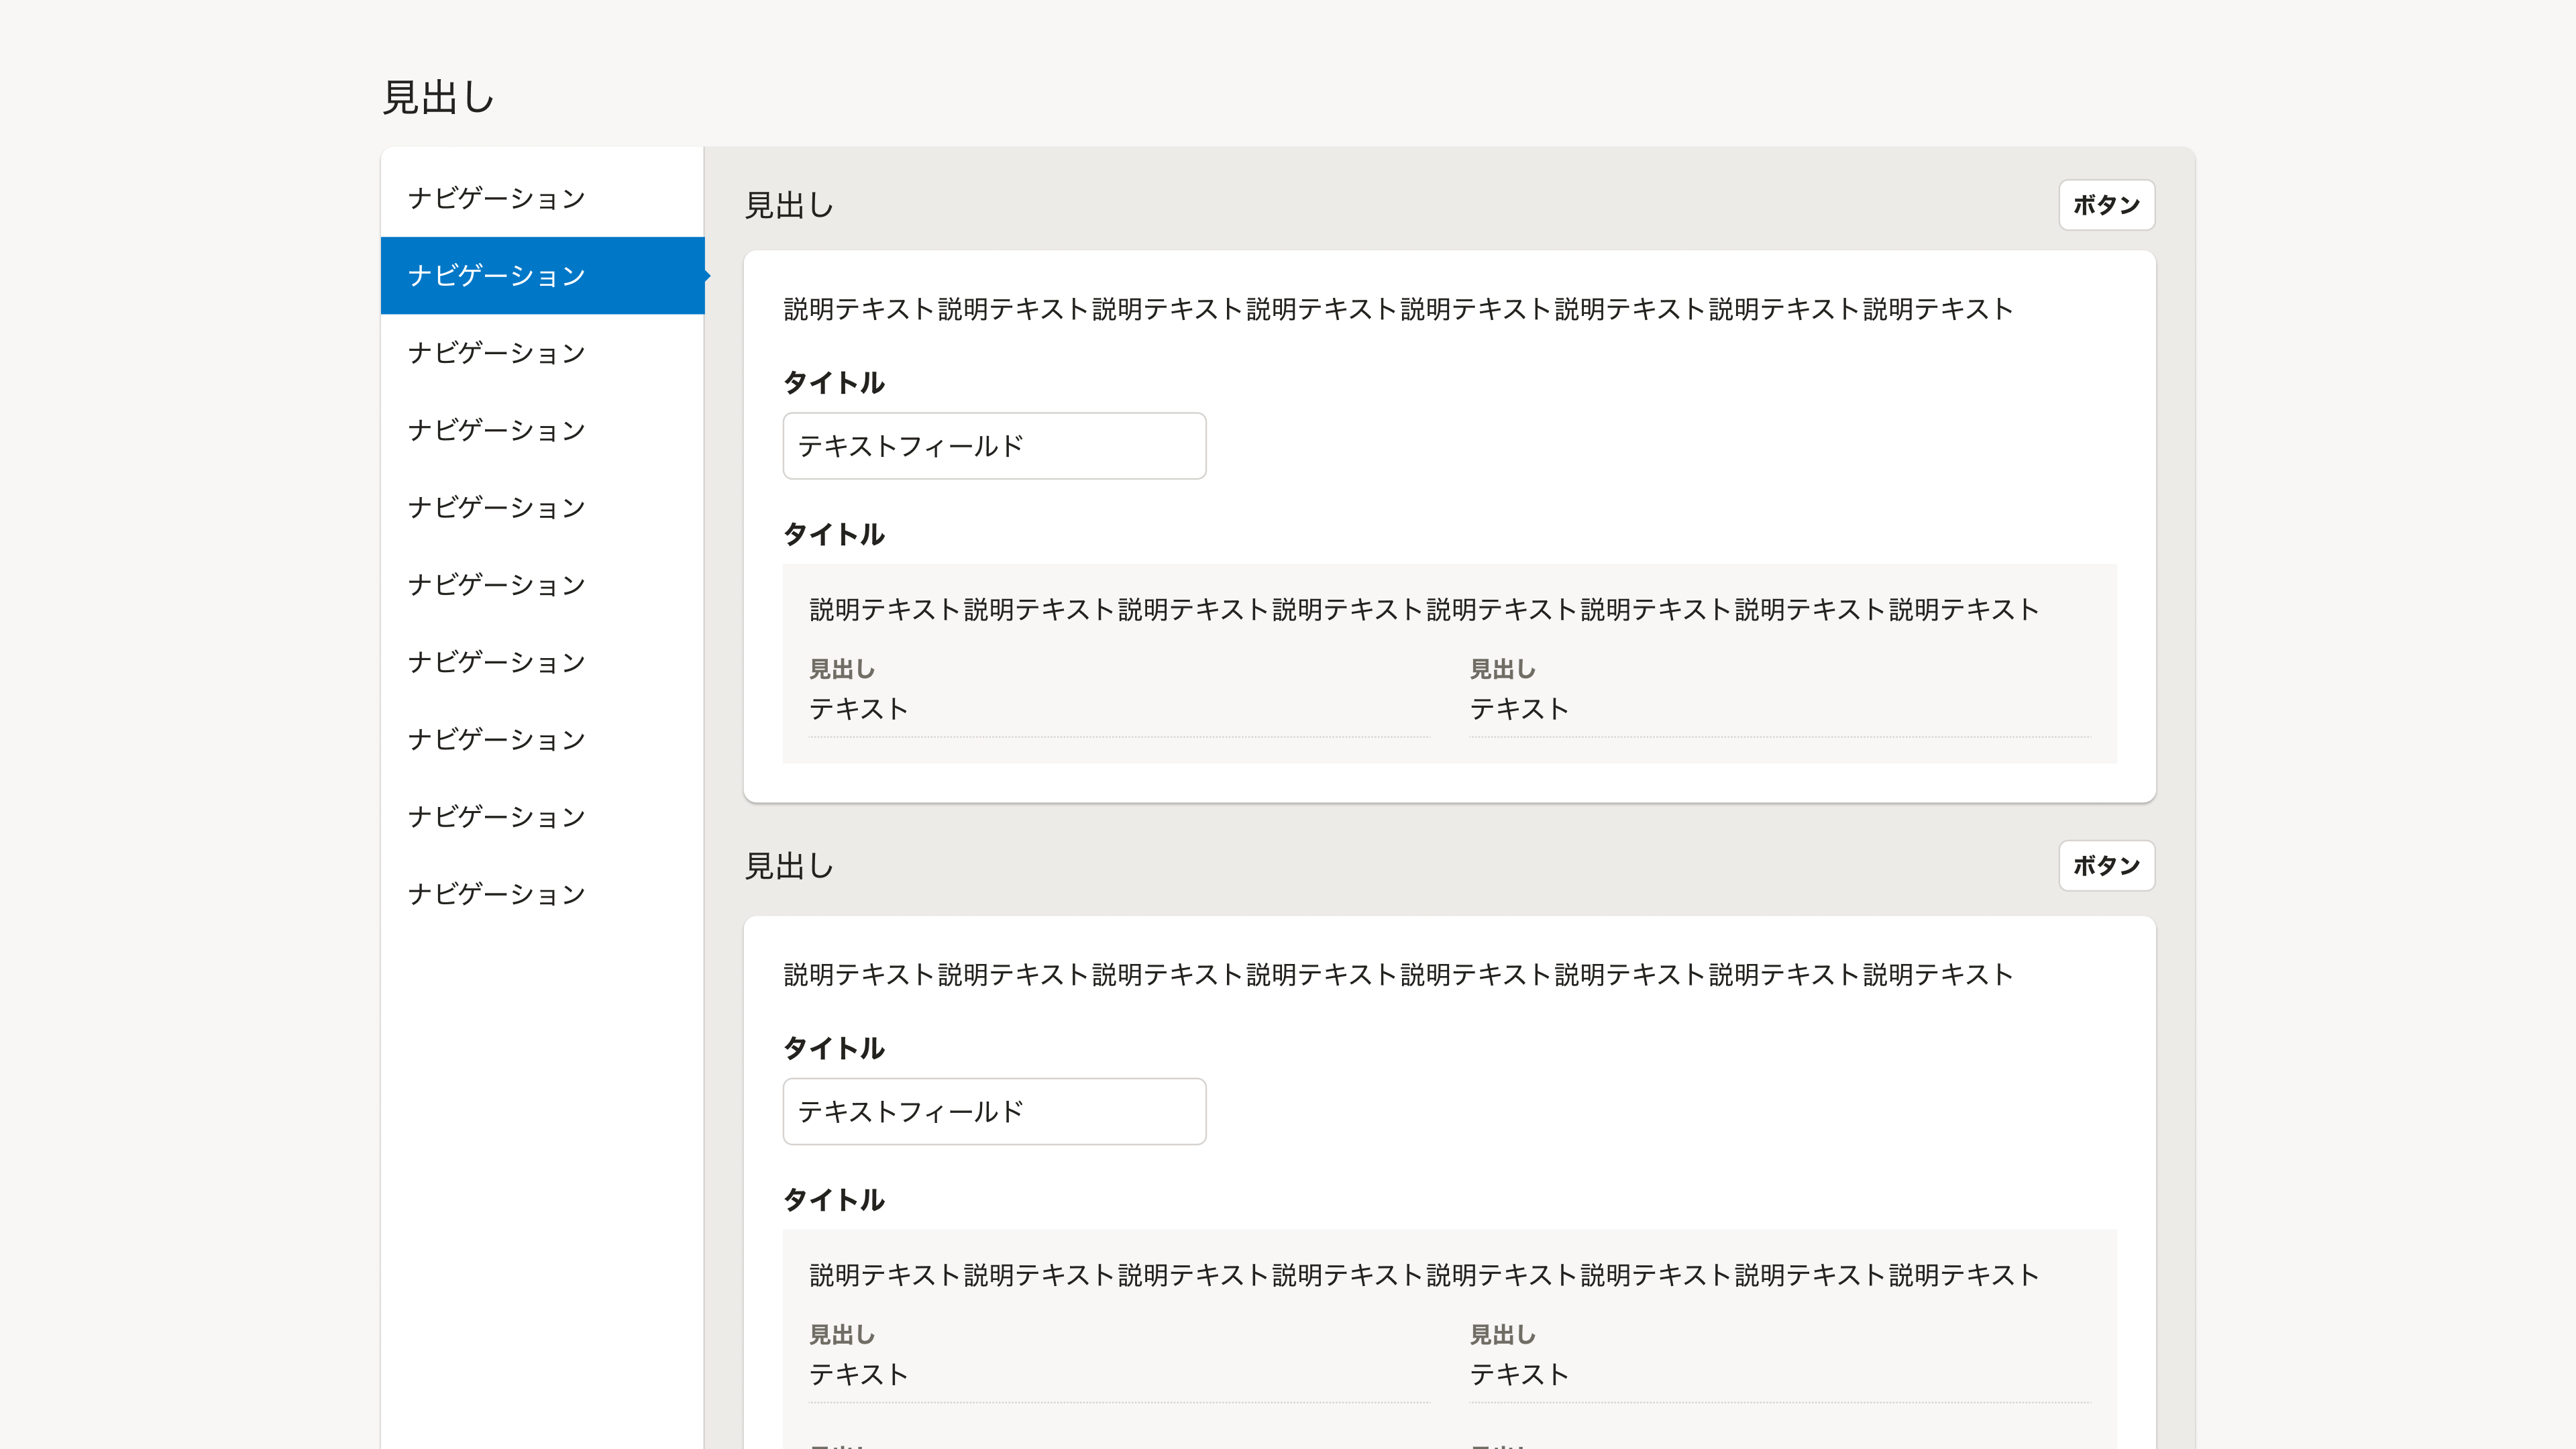Viewport: 2576px width, 1449px height.
Task: Open the third ナビゲーション sidebar item
Action: [497, 353]
